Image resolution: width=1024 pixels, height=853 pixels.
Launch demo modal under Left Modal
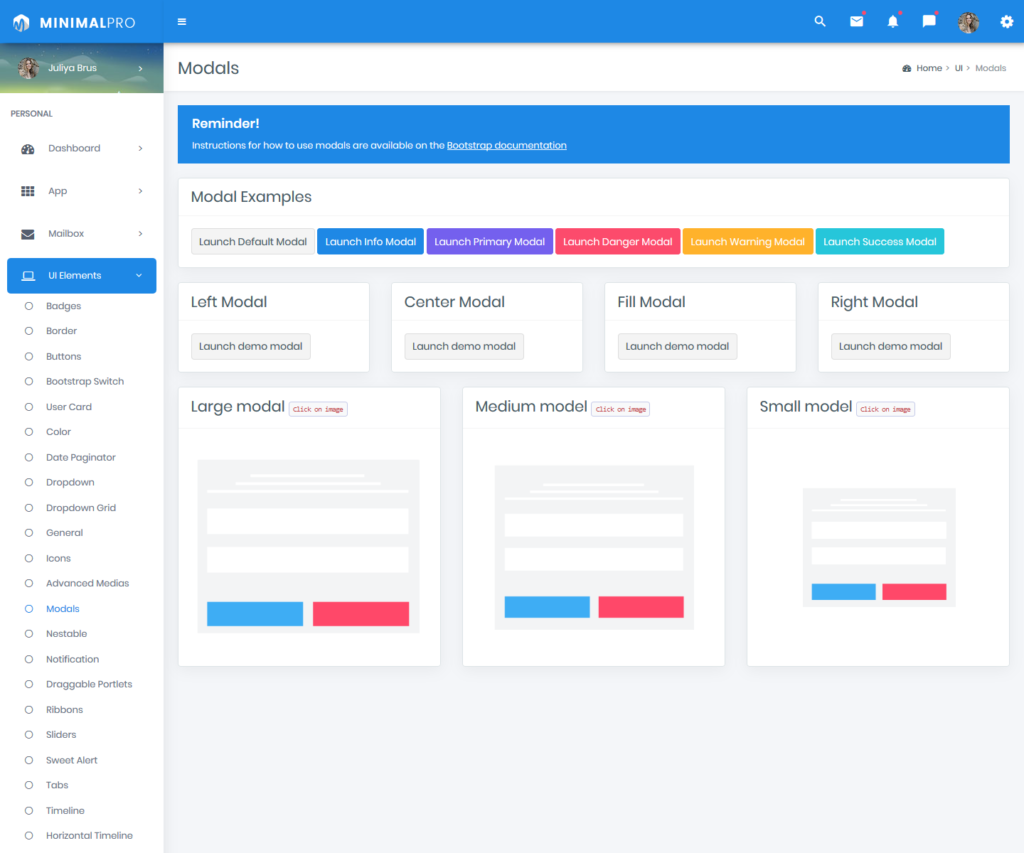(x=251, y=346)
